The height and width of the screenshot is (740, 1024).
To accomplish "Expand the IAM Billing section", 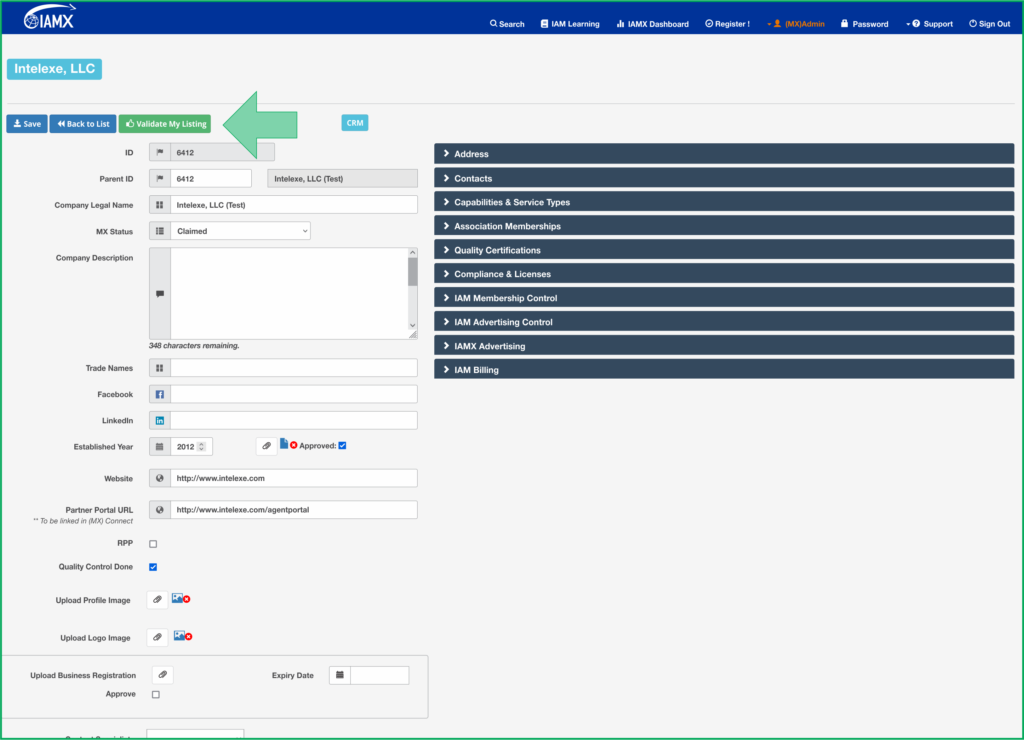I will click(724, 370).
